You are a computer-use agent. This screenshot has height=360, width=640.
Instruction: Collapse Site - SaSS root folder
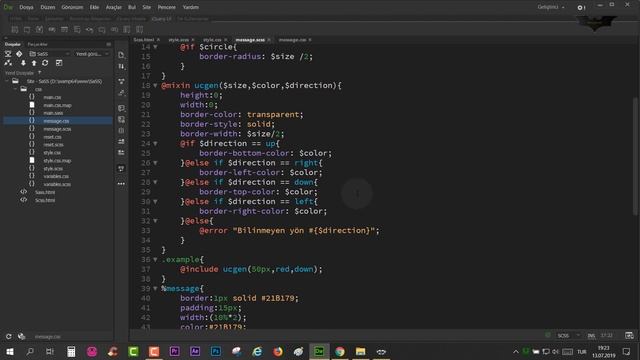click(x=7, y=81)
